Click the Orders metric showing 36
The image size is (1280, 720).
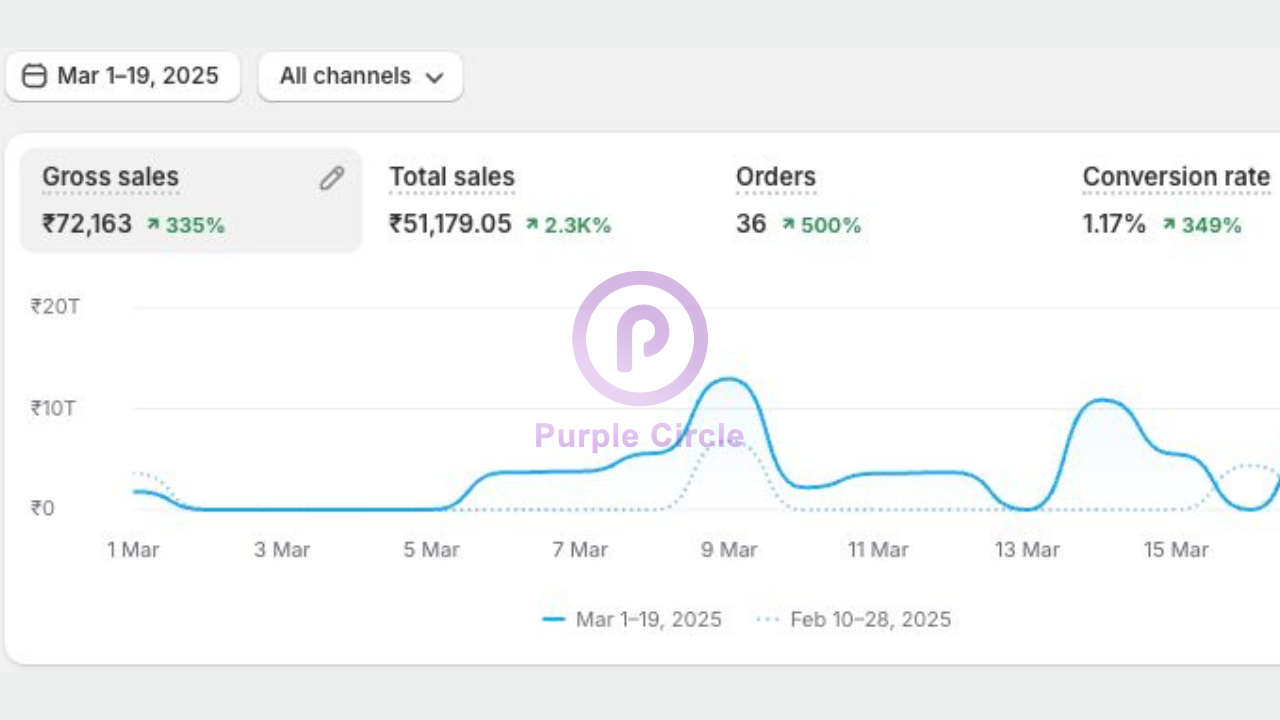pyautogui.click(x=776, y=200)
